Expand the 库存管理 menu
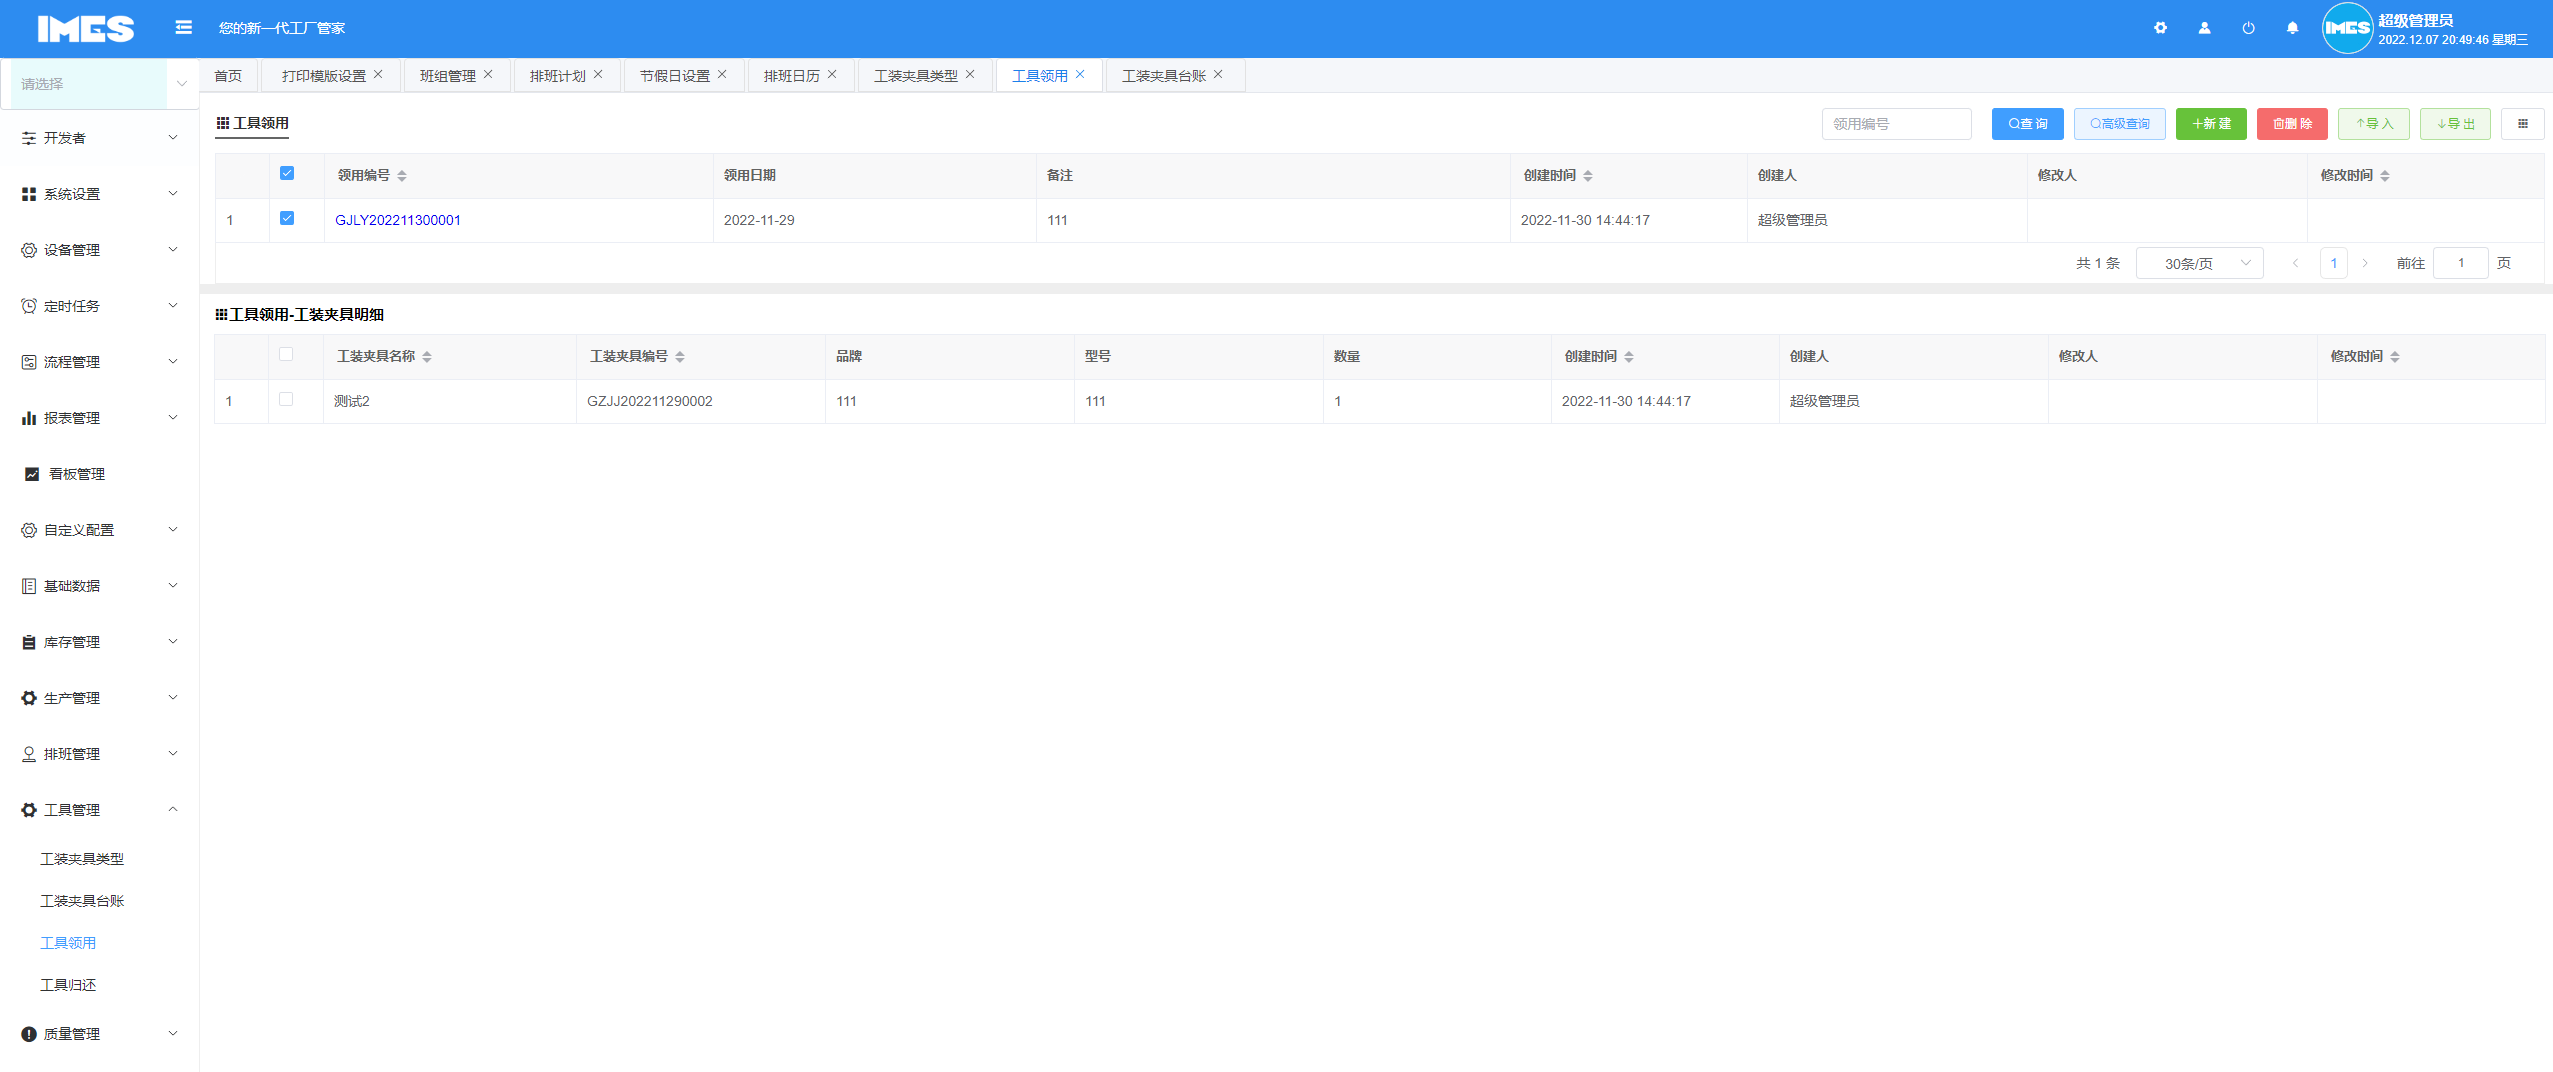Viewport: 2553px width, 1072px height. click(99, 642)
